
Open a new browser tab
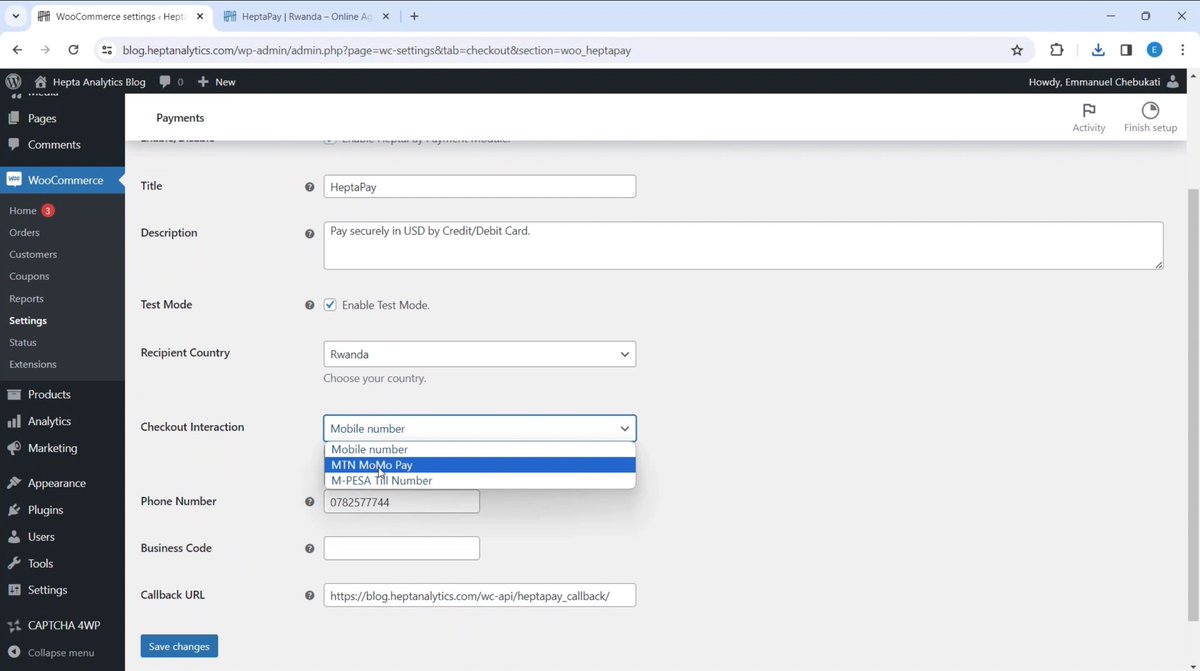[414, 16]
